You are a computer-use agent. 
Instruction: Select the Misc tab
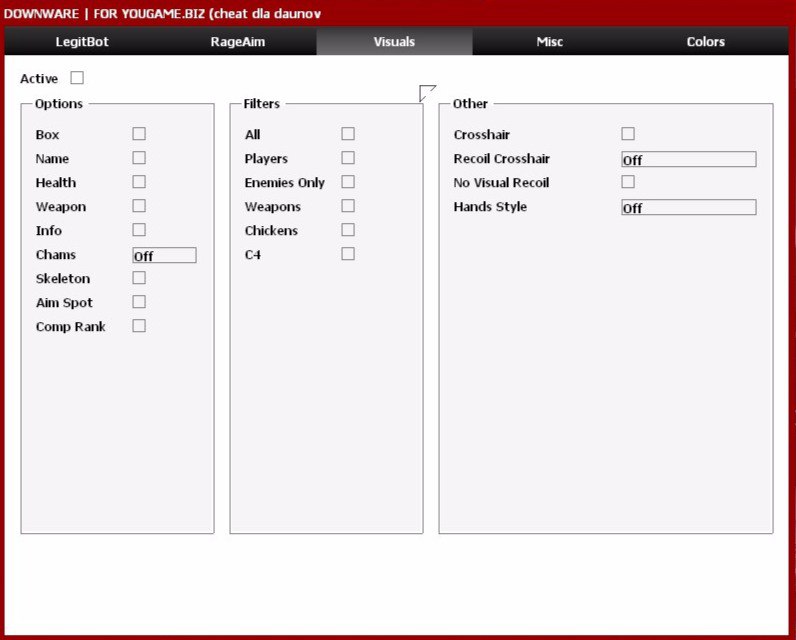(549, 42)
